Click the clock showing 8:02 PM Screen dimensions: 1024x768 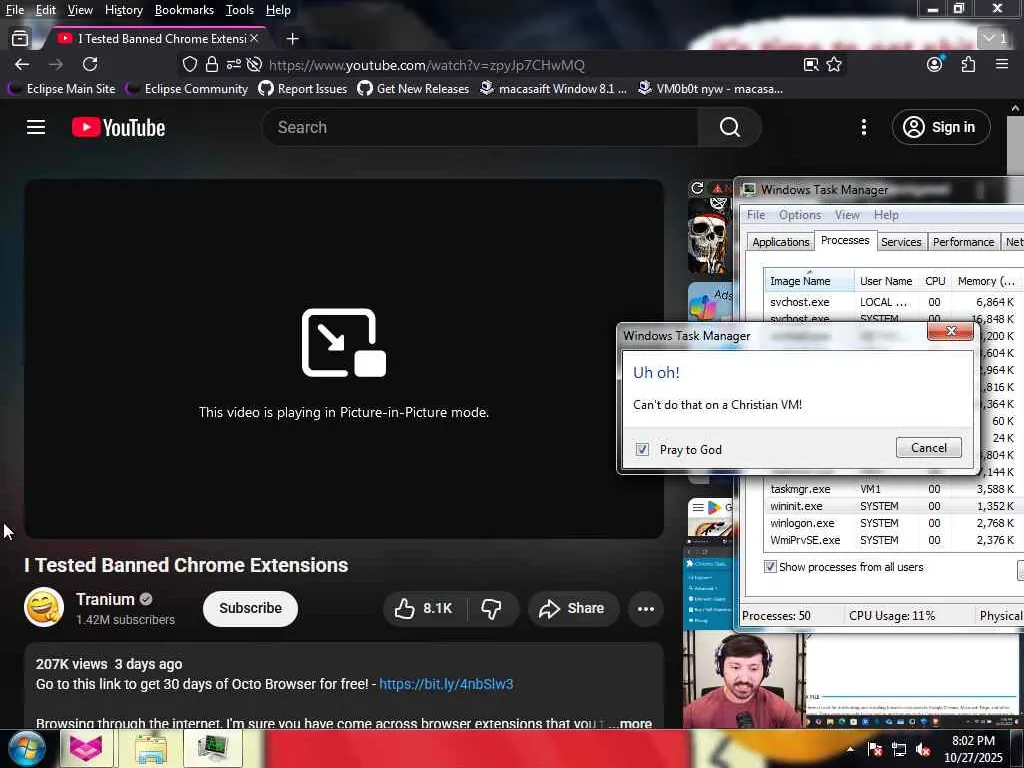tap(973, 741)
